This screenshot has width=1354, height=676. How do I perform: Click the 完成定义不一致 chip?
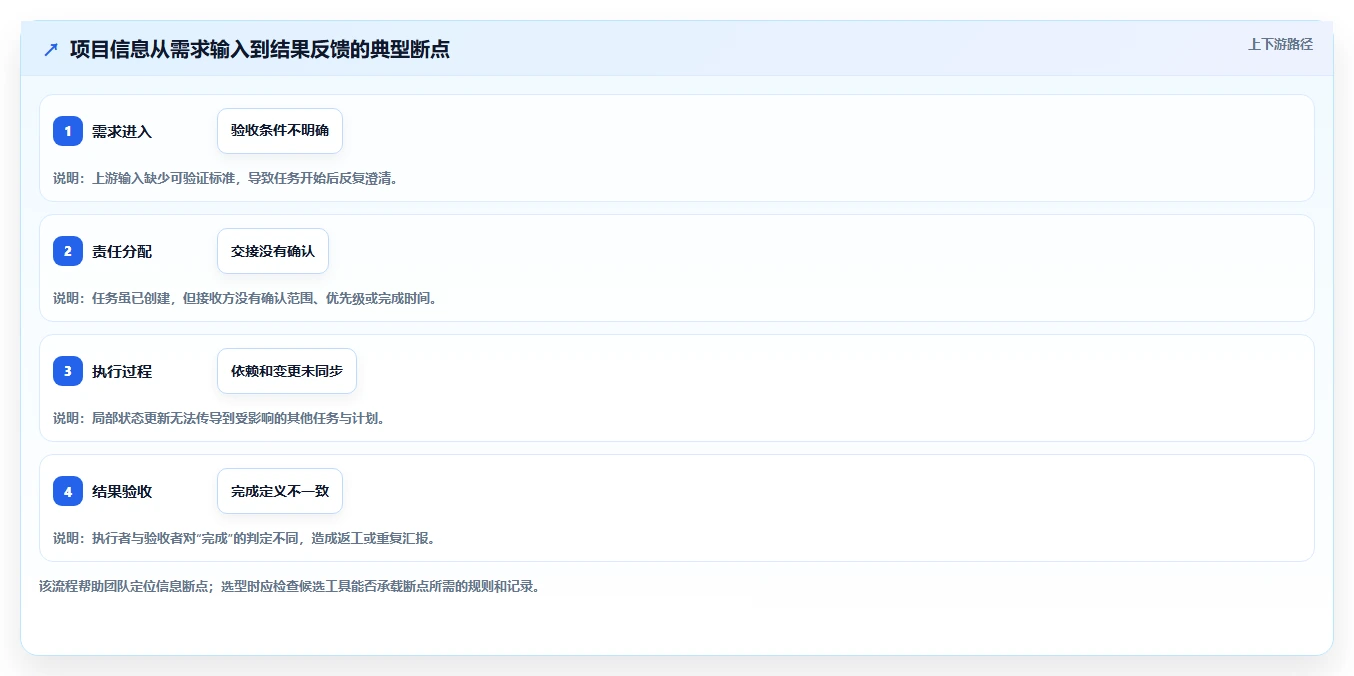point(280,491)
